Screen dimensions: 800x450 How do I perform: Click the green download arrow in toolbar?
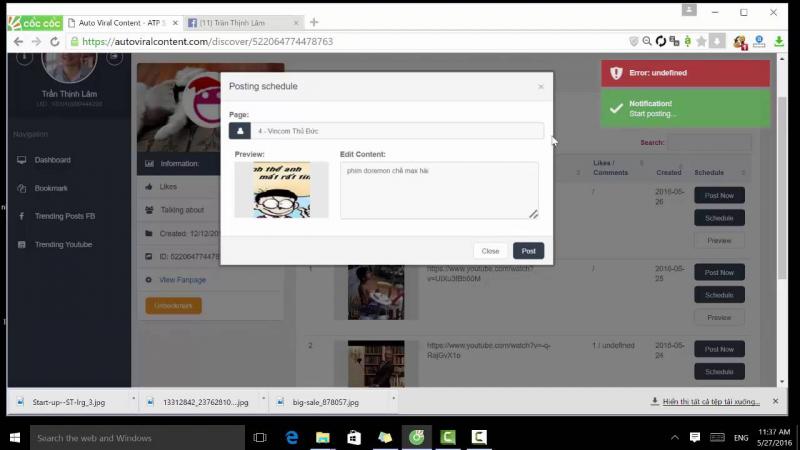(x=779, y=41)
